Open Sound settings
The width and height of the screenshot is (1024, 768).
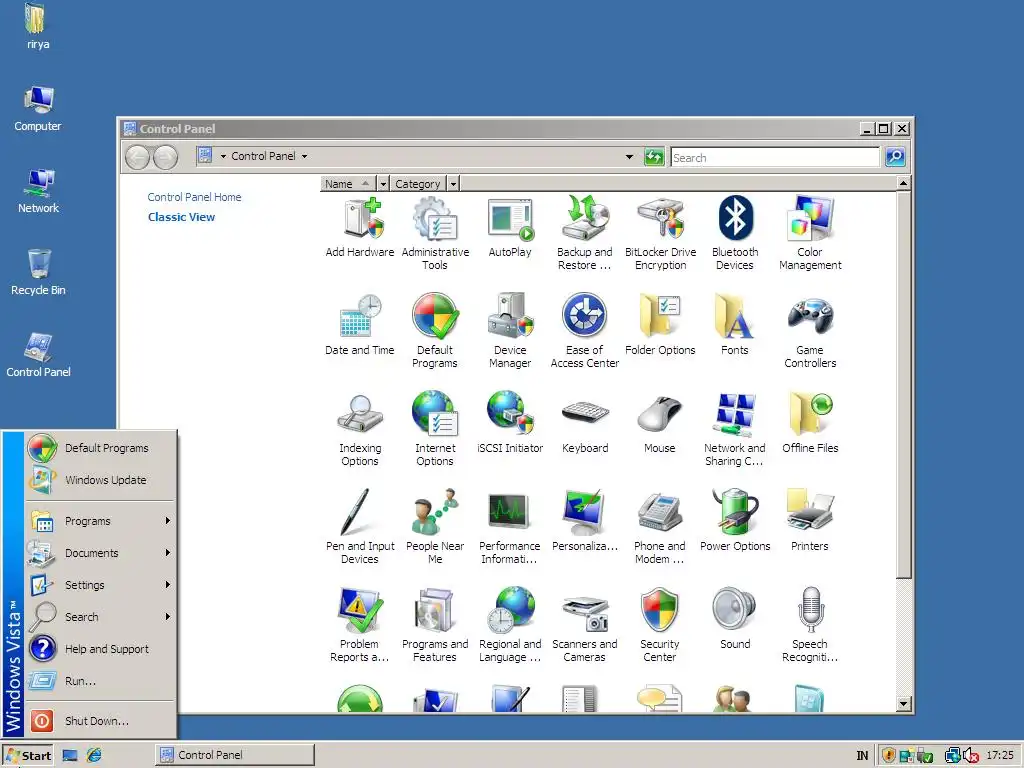(735, 618)
